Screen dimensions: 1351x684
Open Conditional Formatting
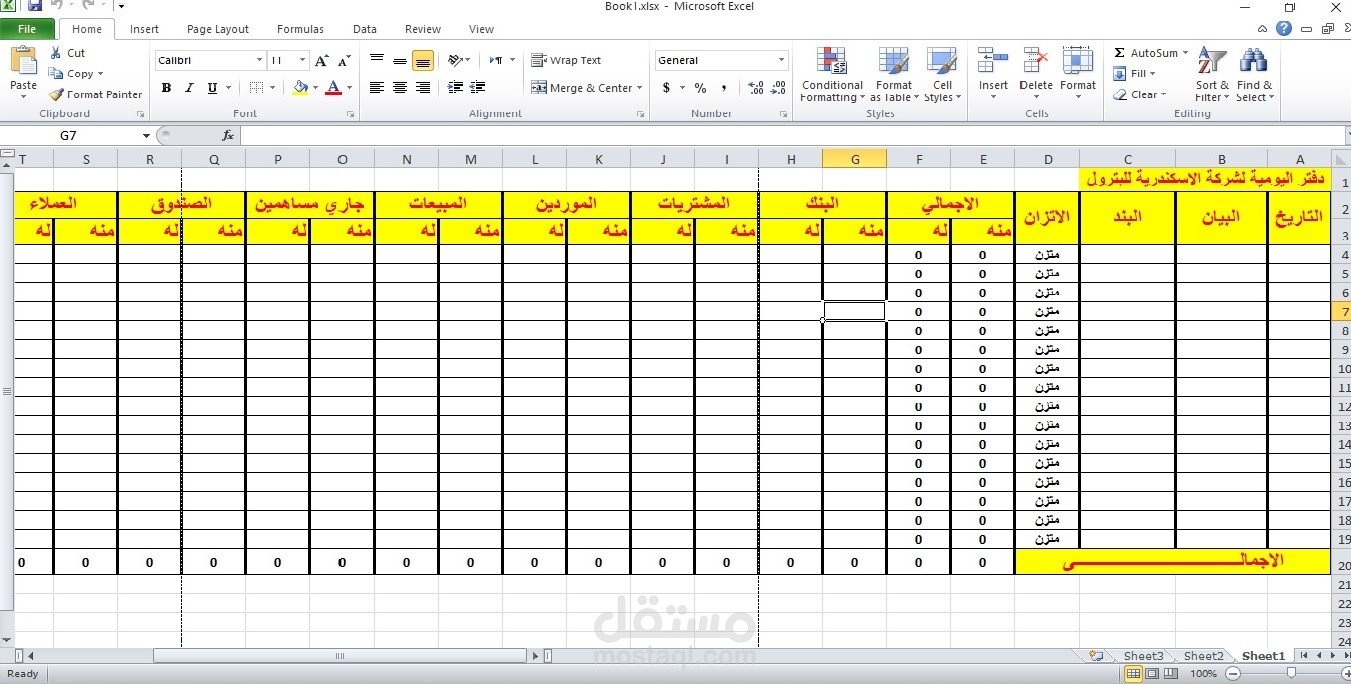pos(832,75)
